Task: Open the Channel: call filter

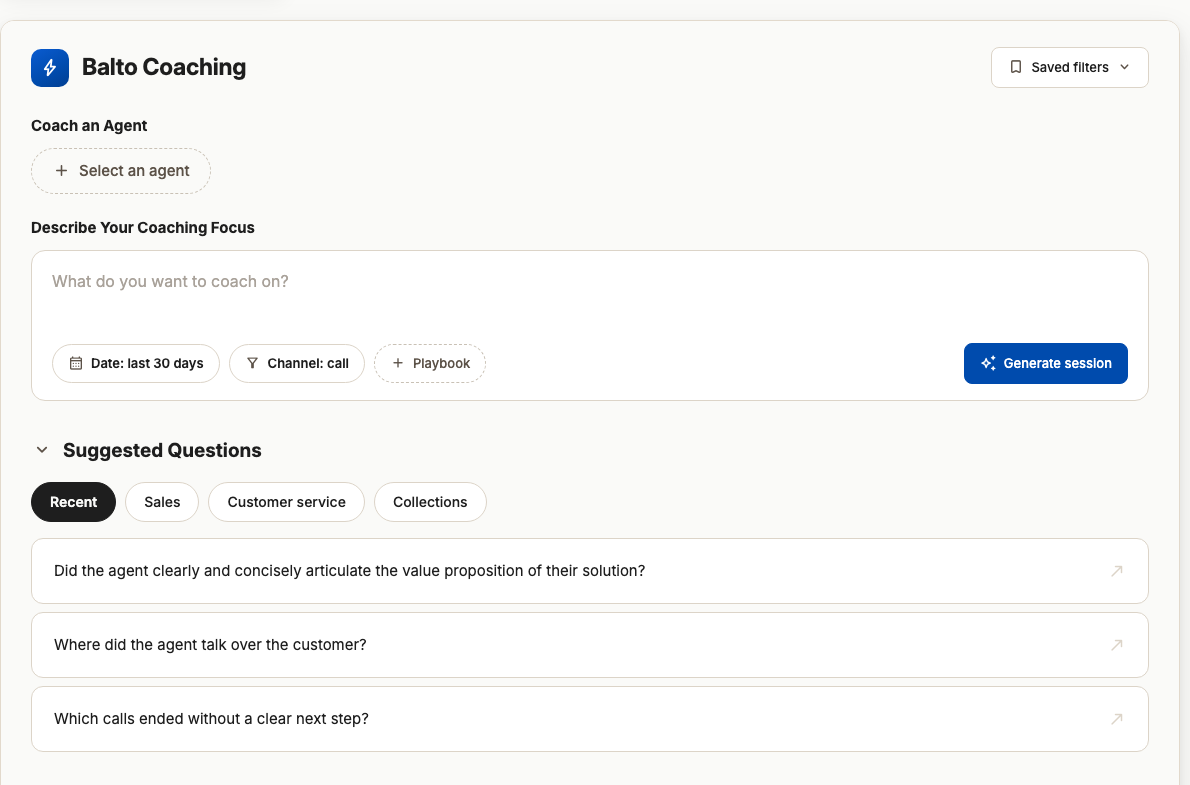Action: pos(297,364)
